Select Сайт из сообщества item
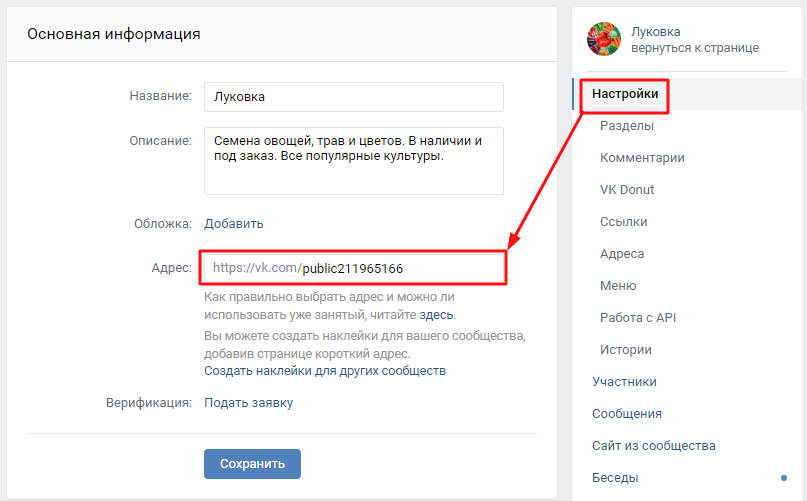 click(x=653, y=446)
